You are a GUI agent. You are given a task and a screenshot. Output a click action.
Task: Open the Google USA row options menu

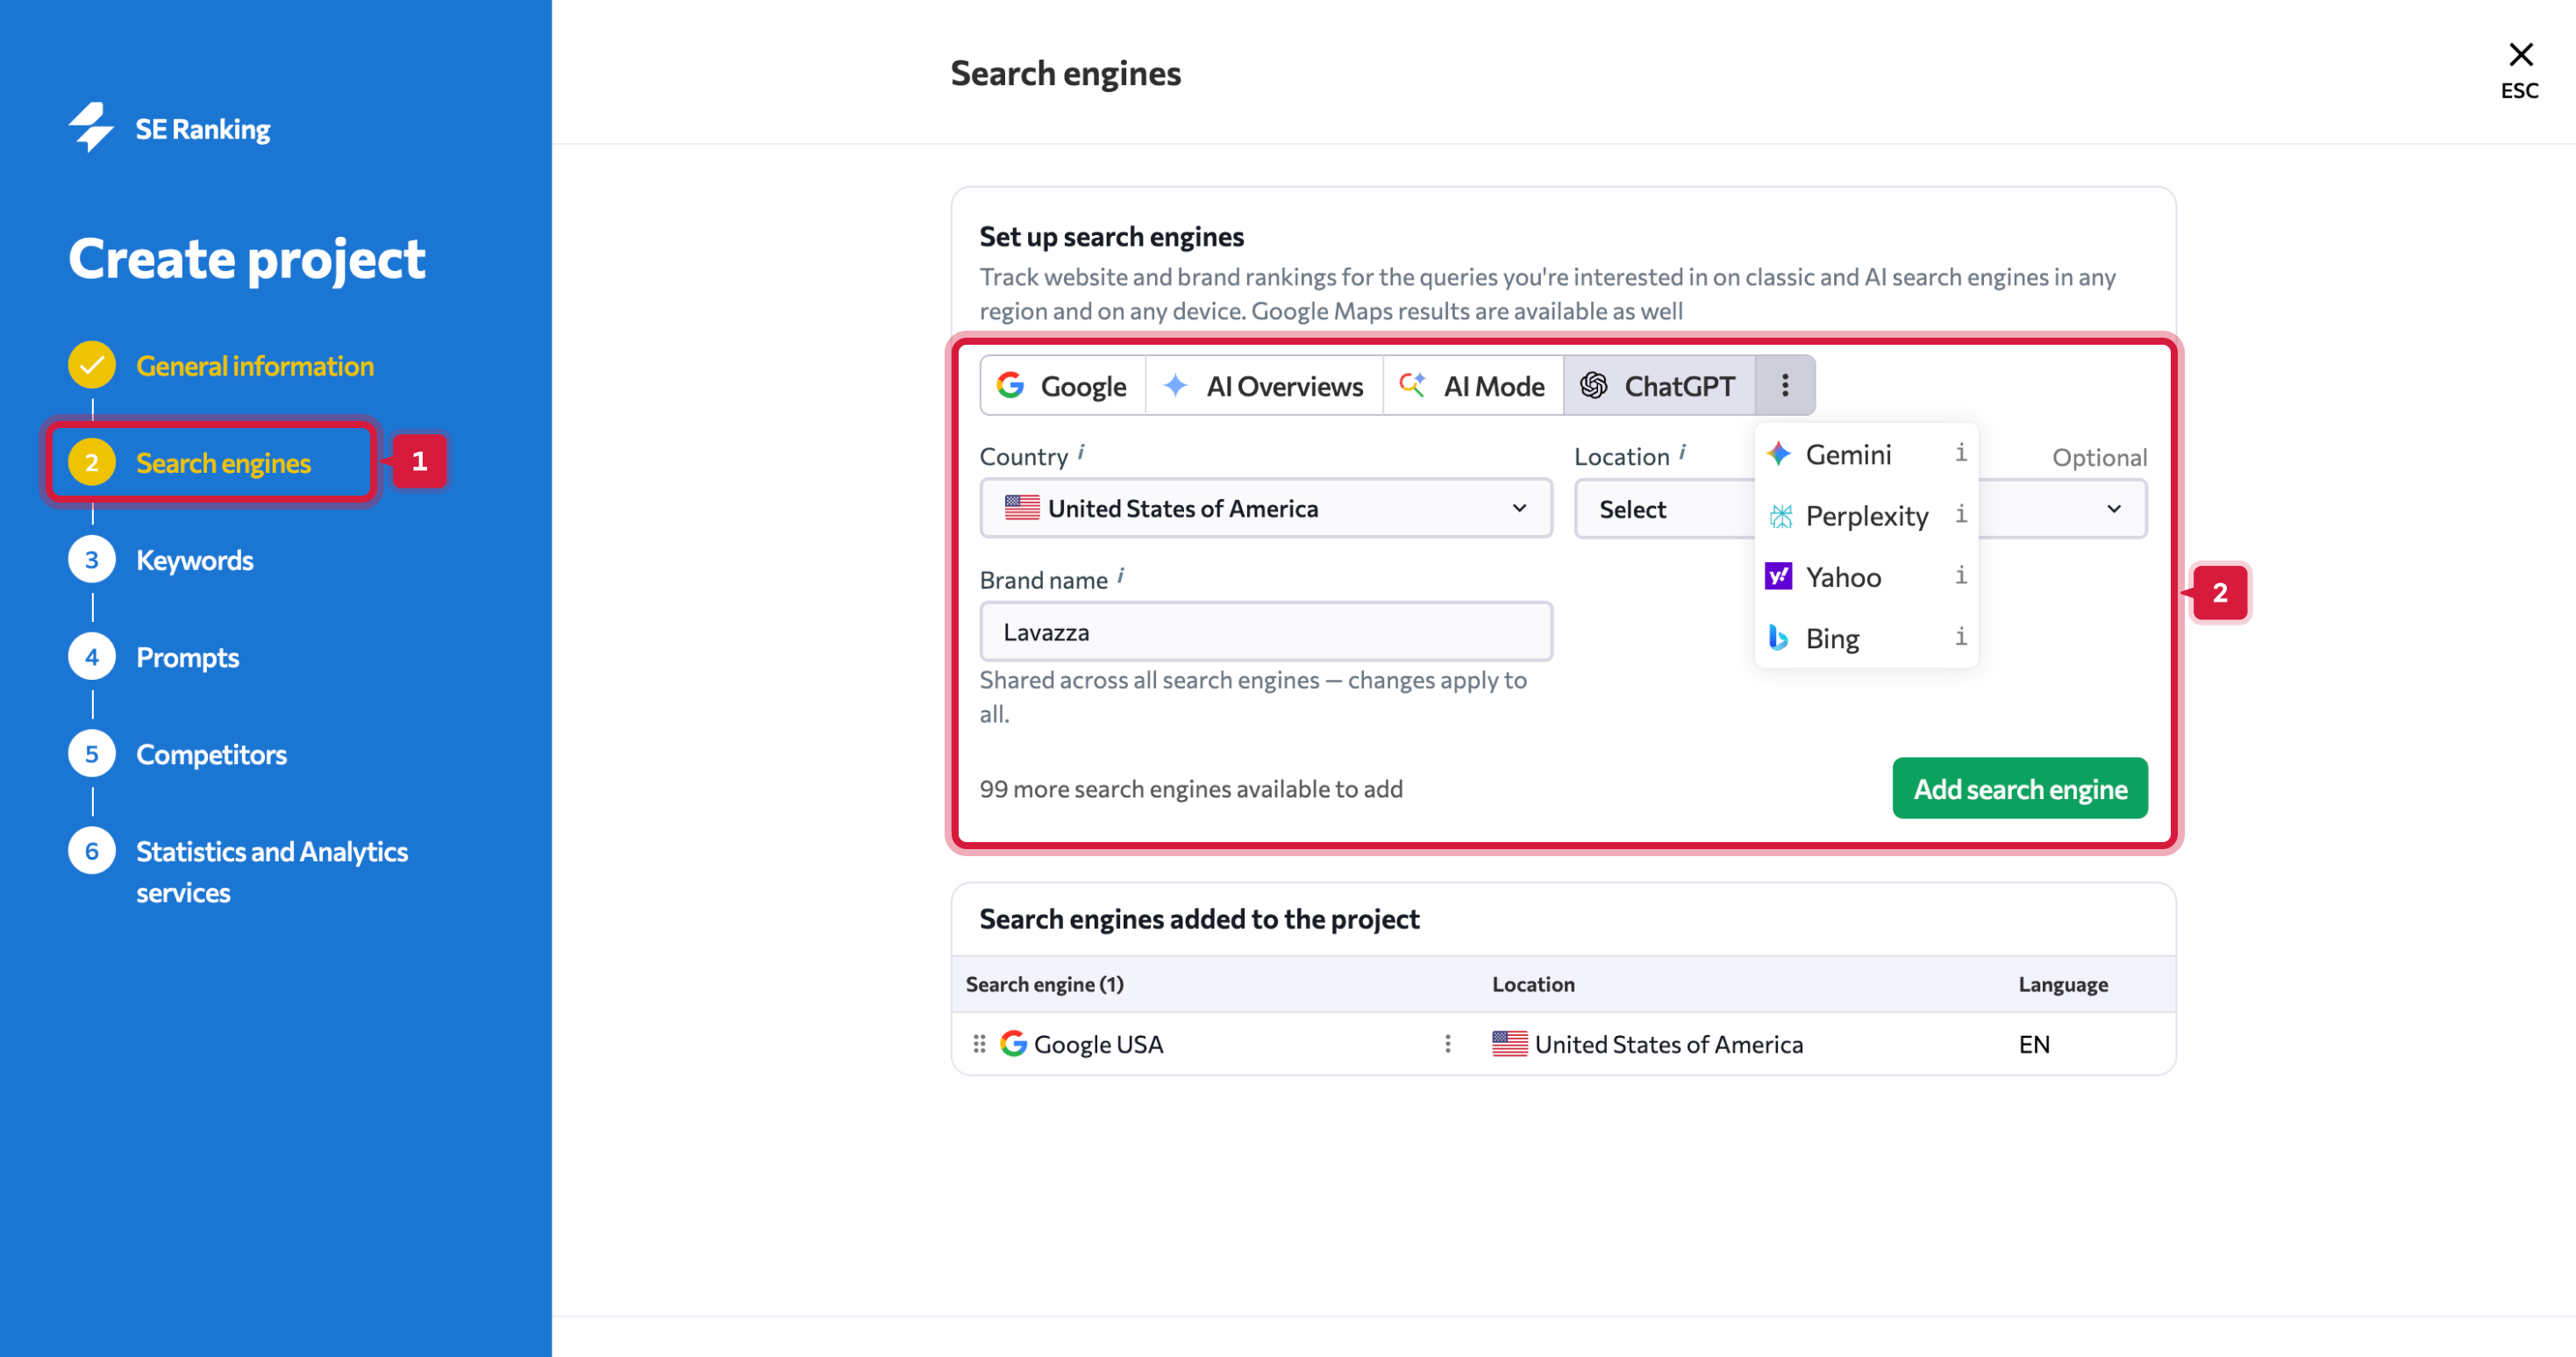pos(1447,1044)
